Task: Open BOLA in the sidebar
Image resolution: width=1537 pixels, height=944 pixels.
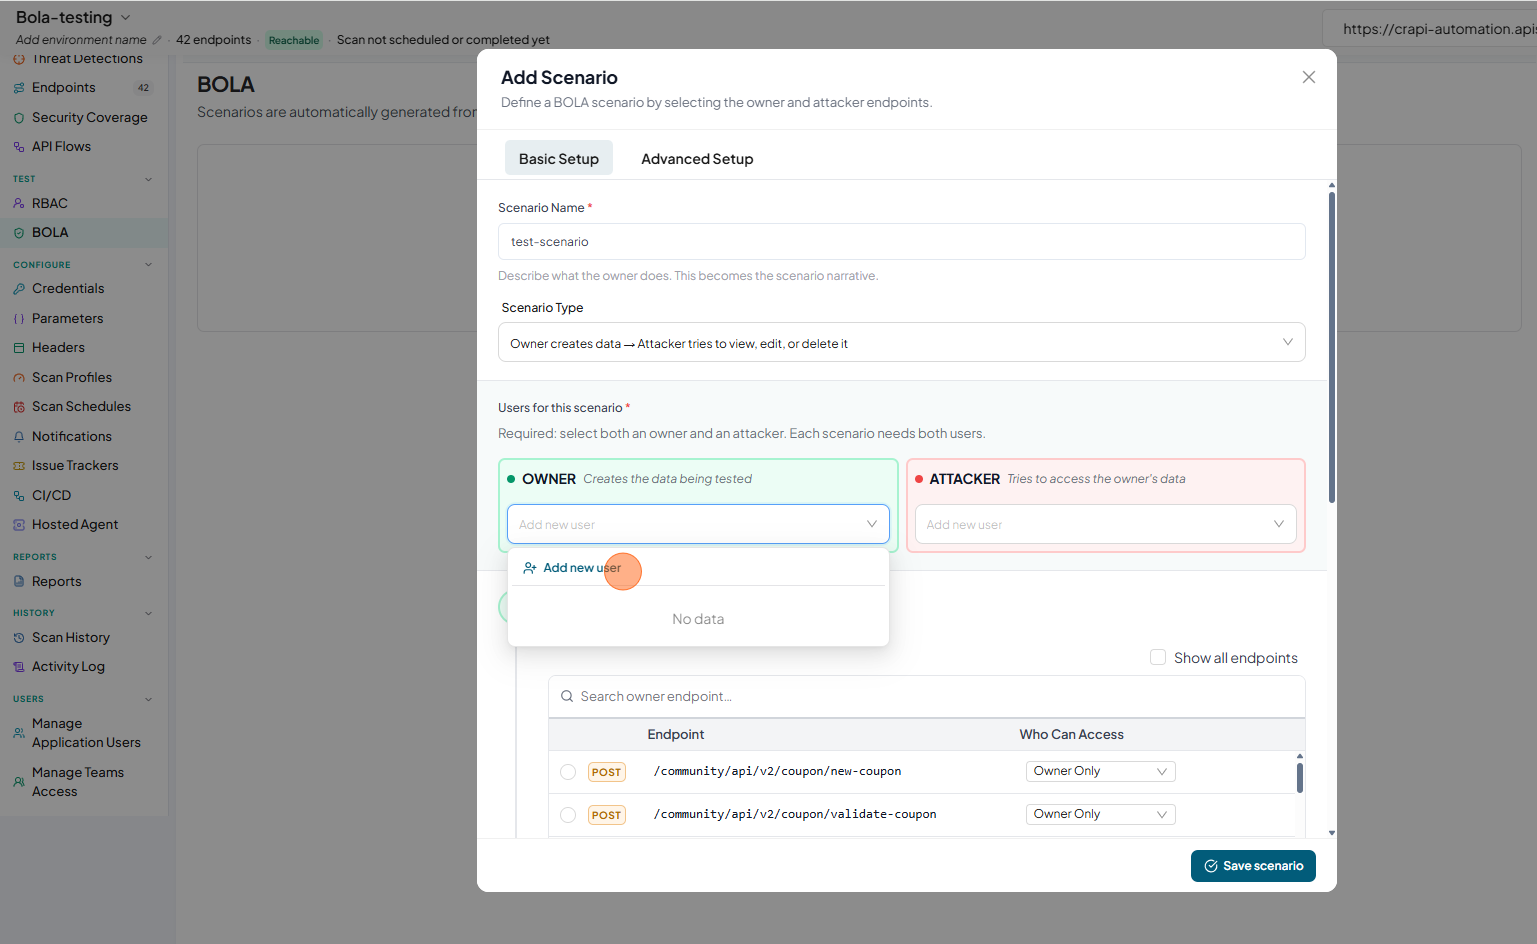Action: 84,233
